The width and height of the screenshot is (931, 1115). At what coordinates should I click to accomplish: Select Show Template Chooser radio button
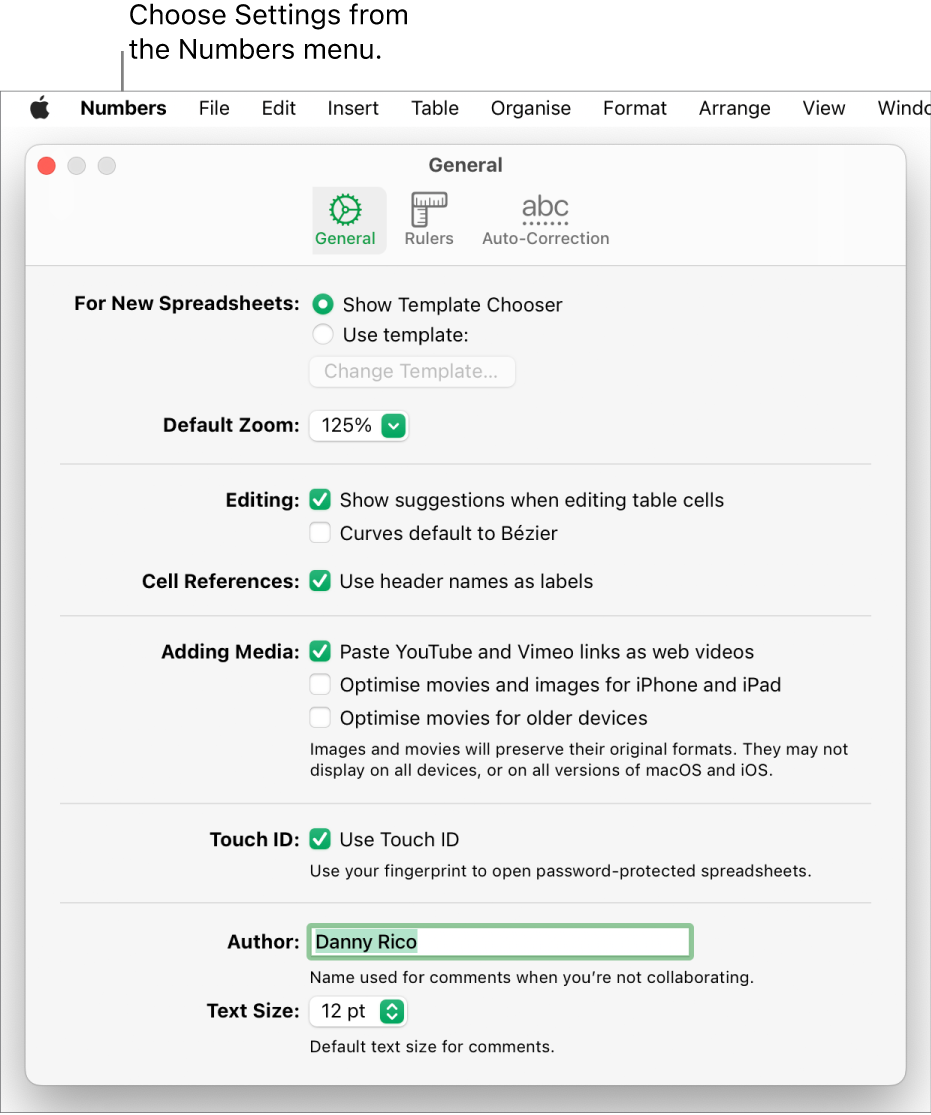coord(323,305)
